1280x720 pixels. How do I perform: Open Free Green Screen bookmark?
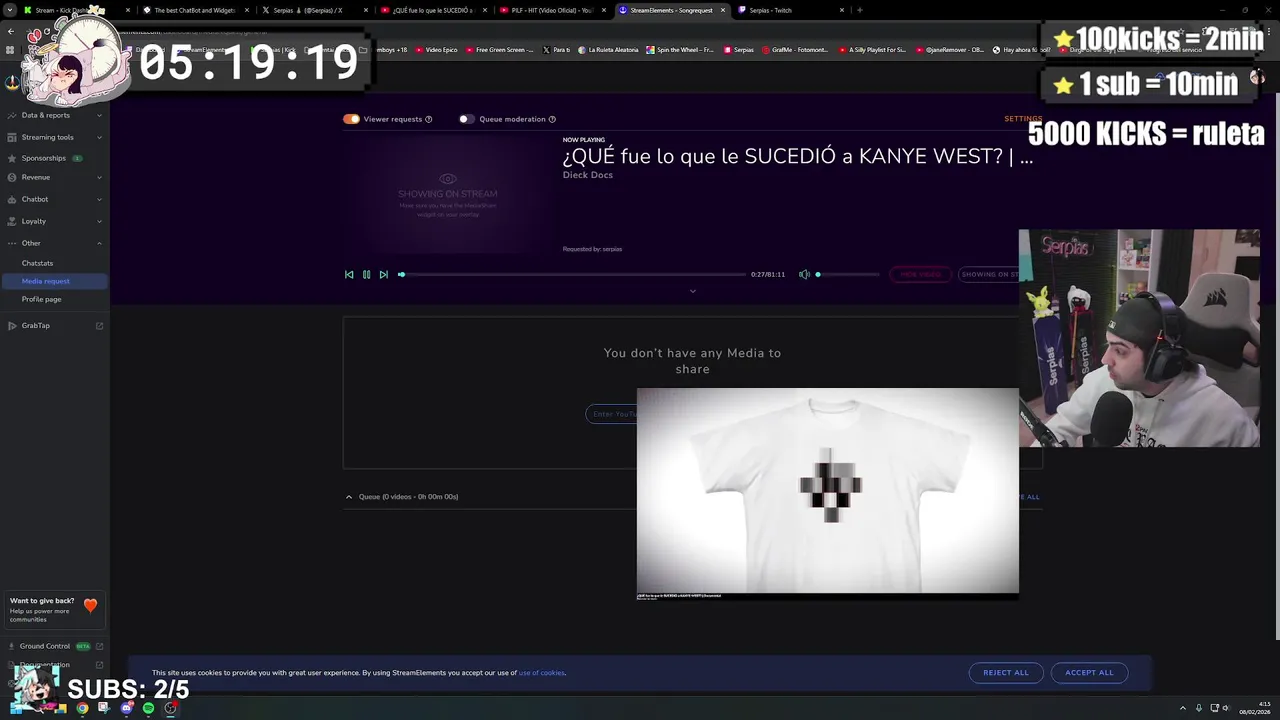point(499,50)
